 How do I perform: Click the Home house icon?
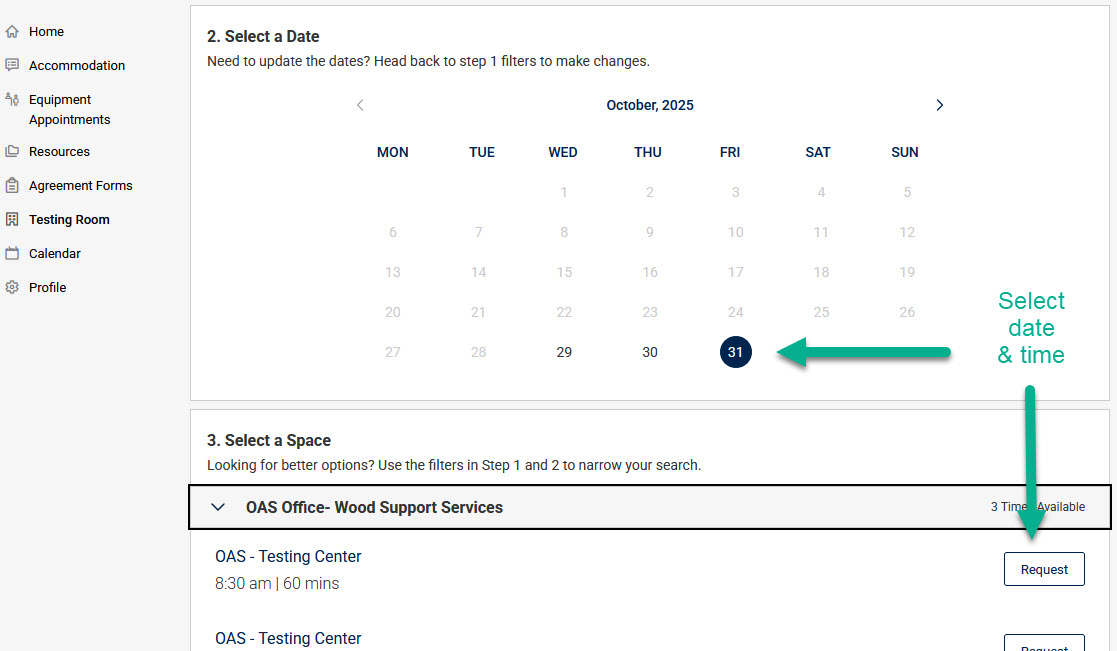pyautogui.click(x=12, y=32)
